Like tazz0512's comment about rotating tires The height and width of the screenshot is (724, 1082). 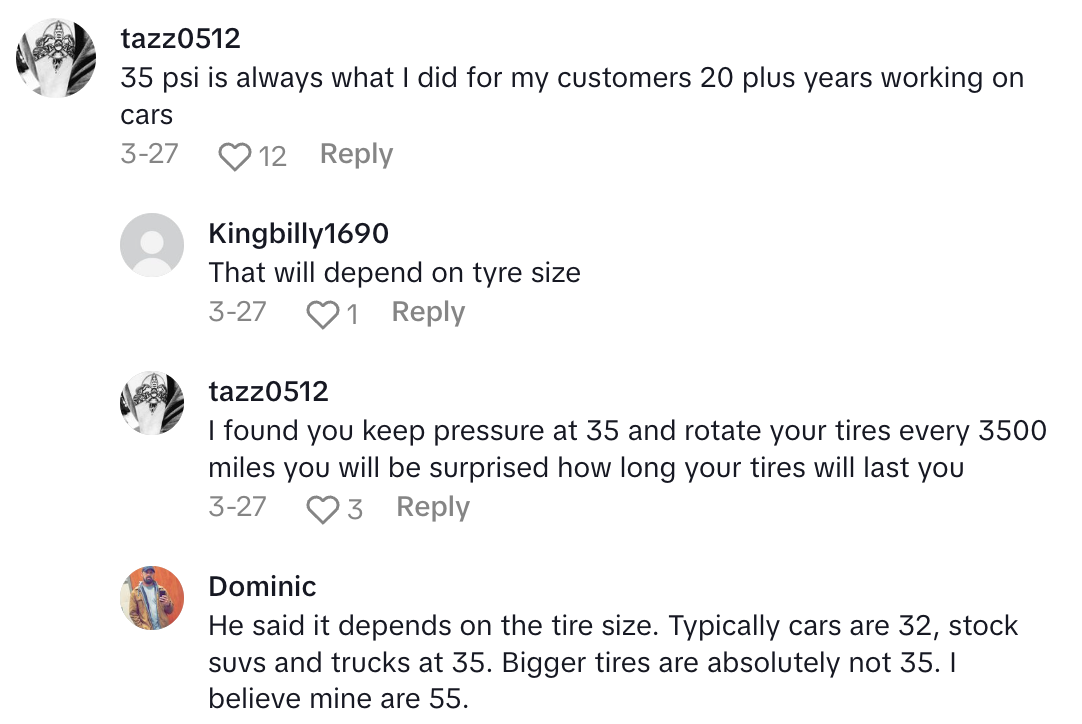[324, 507]
